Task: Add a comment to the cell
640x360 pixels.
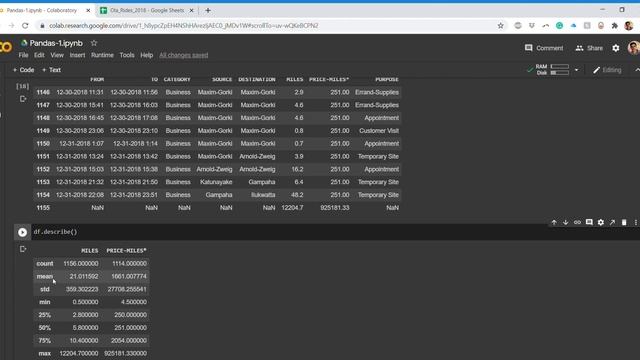Action: click(589, 222)
